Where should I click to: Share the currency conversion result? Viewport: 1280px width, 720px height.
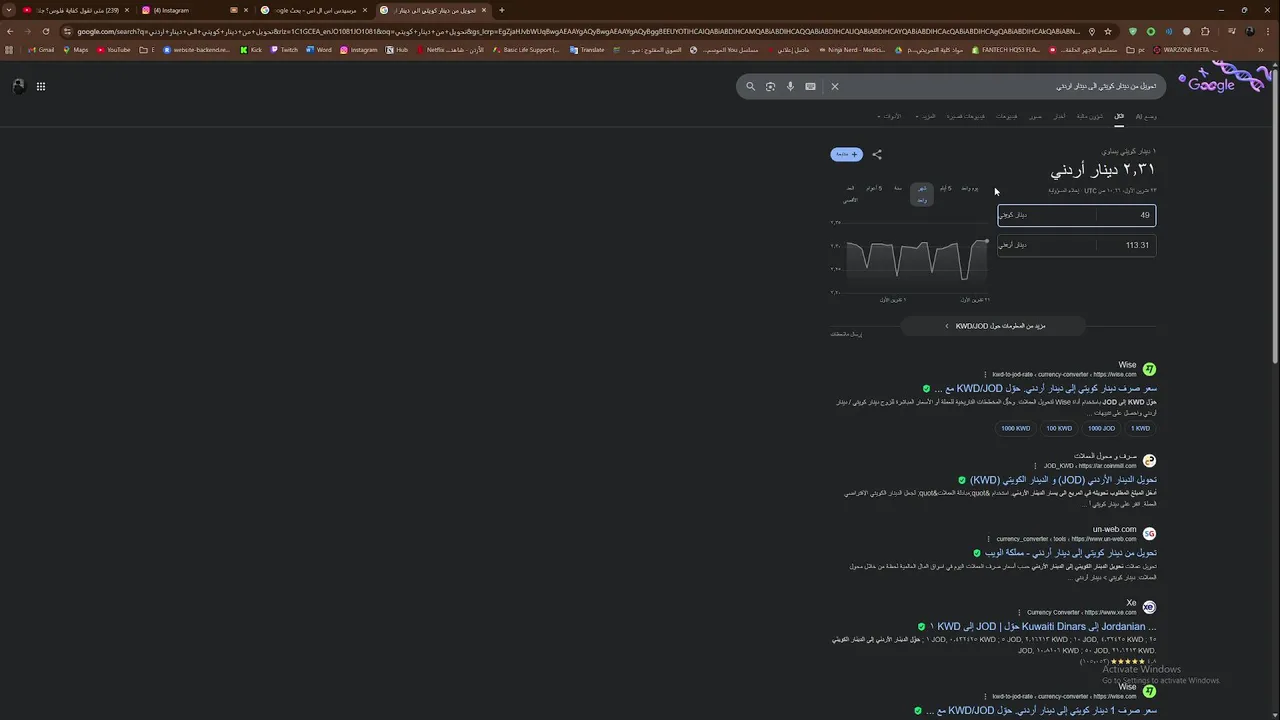point(877,154)
